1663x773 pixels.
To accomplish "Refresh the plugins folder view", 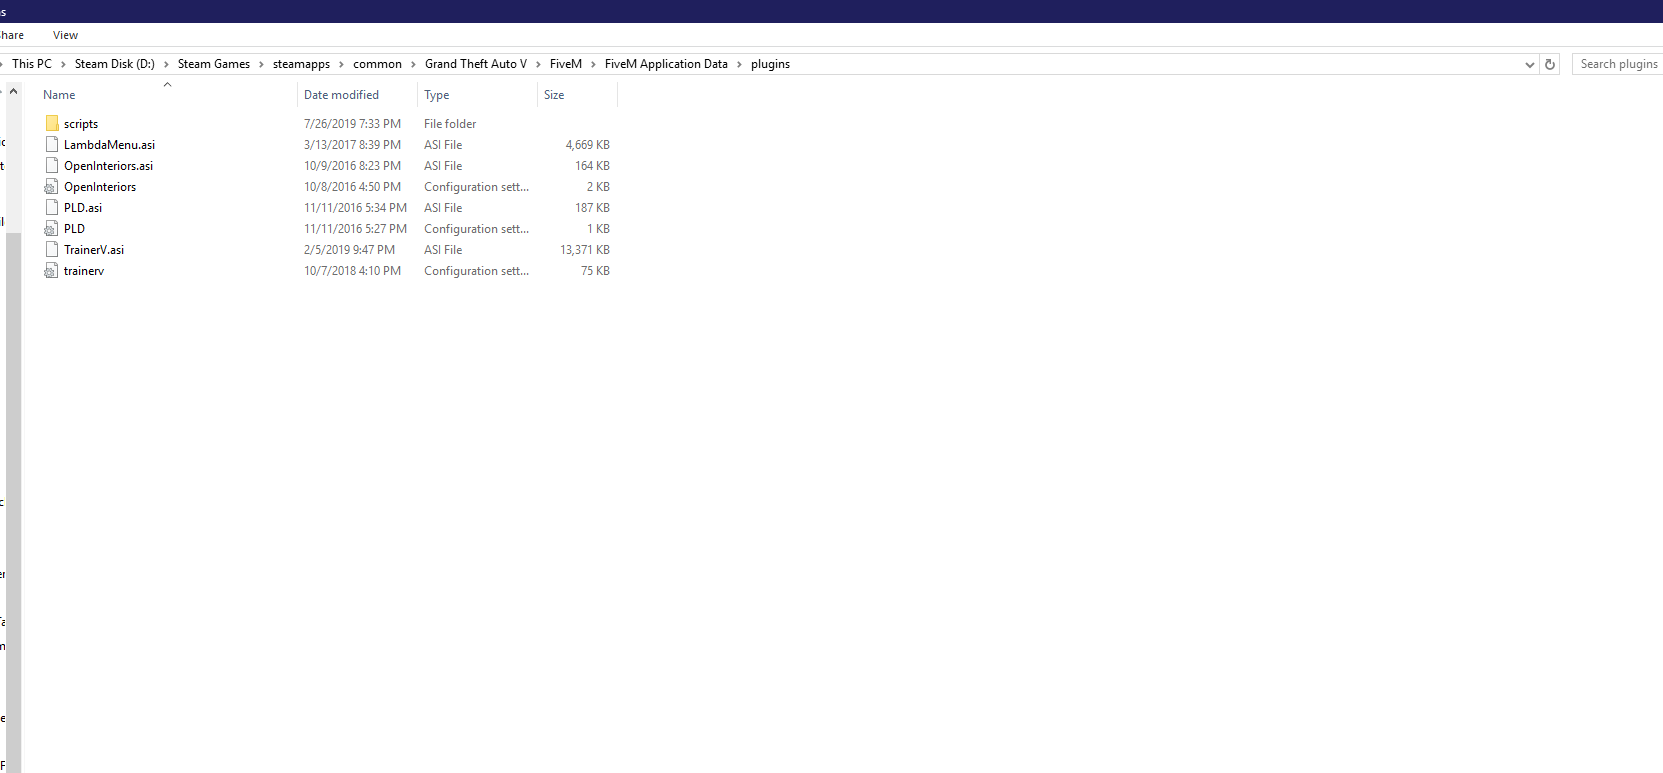I will coord(1550,64).
